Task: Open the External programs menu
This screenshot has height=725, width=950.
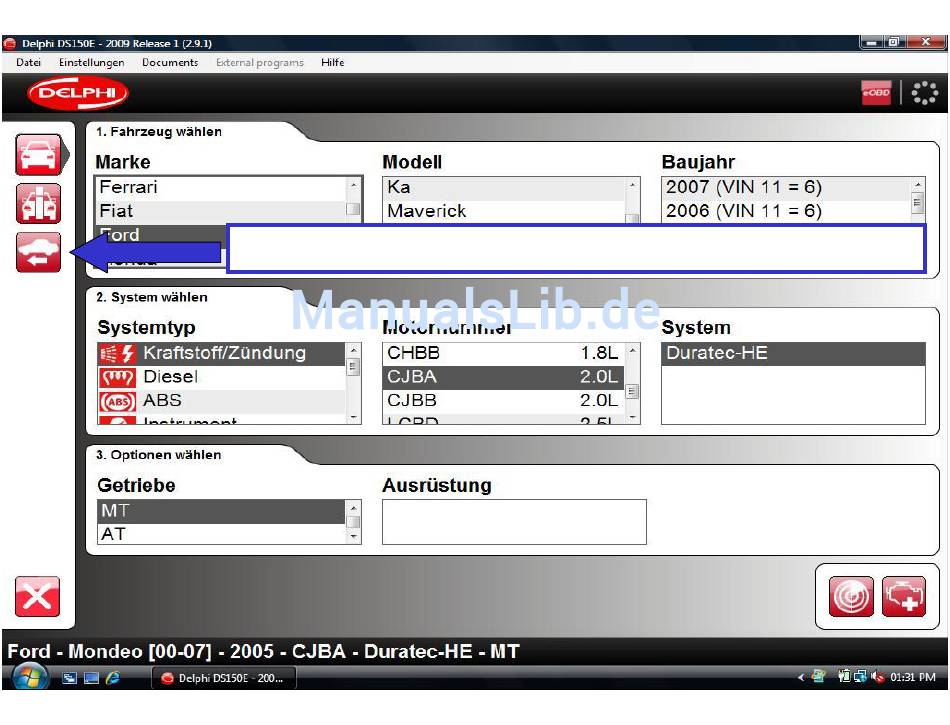Action: click(259, 62)
